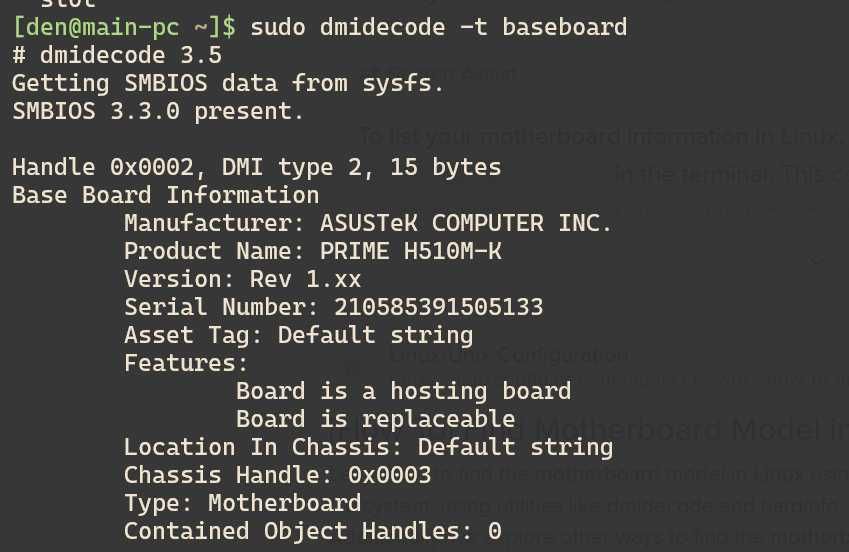Click the "Base Board Information" heading
Screen dimensions: 849x552
[165, 195]
